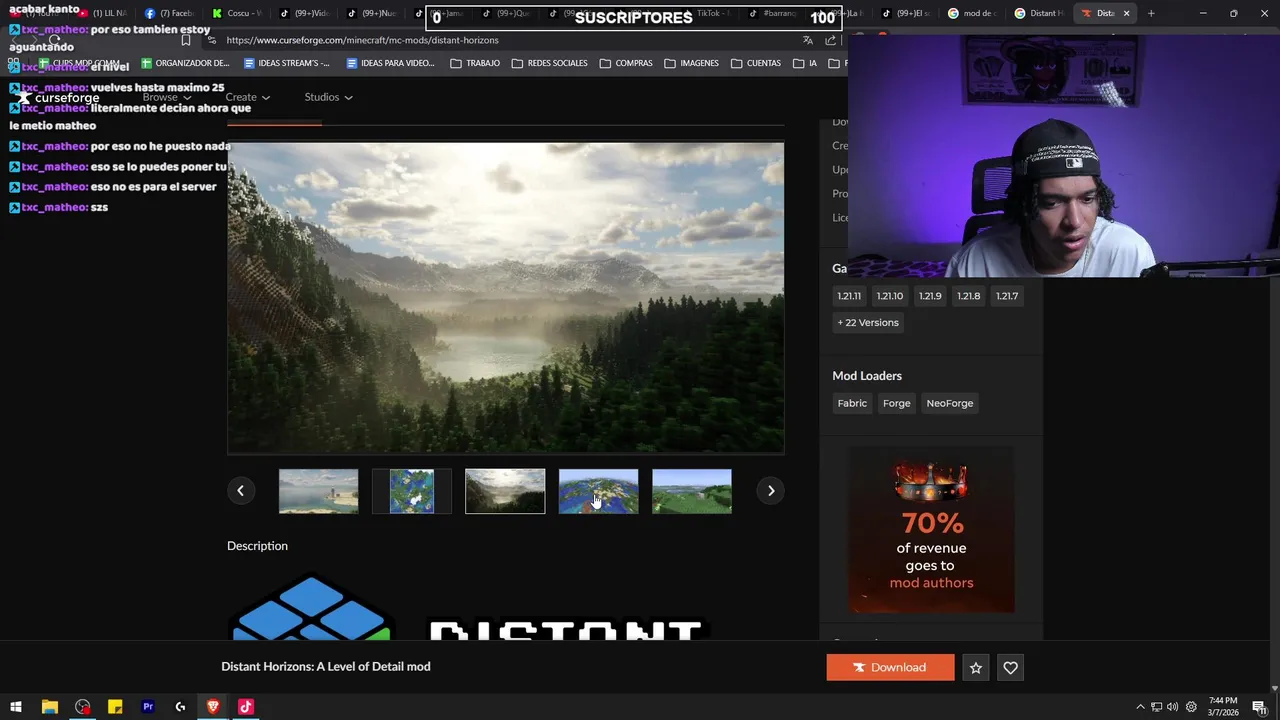Viewport: 1280px width, 720px height.
Task: Open the Brave browser taskbar icon
Action: [213, 707]
